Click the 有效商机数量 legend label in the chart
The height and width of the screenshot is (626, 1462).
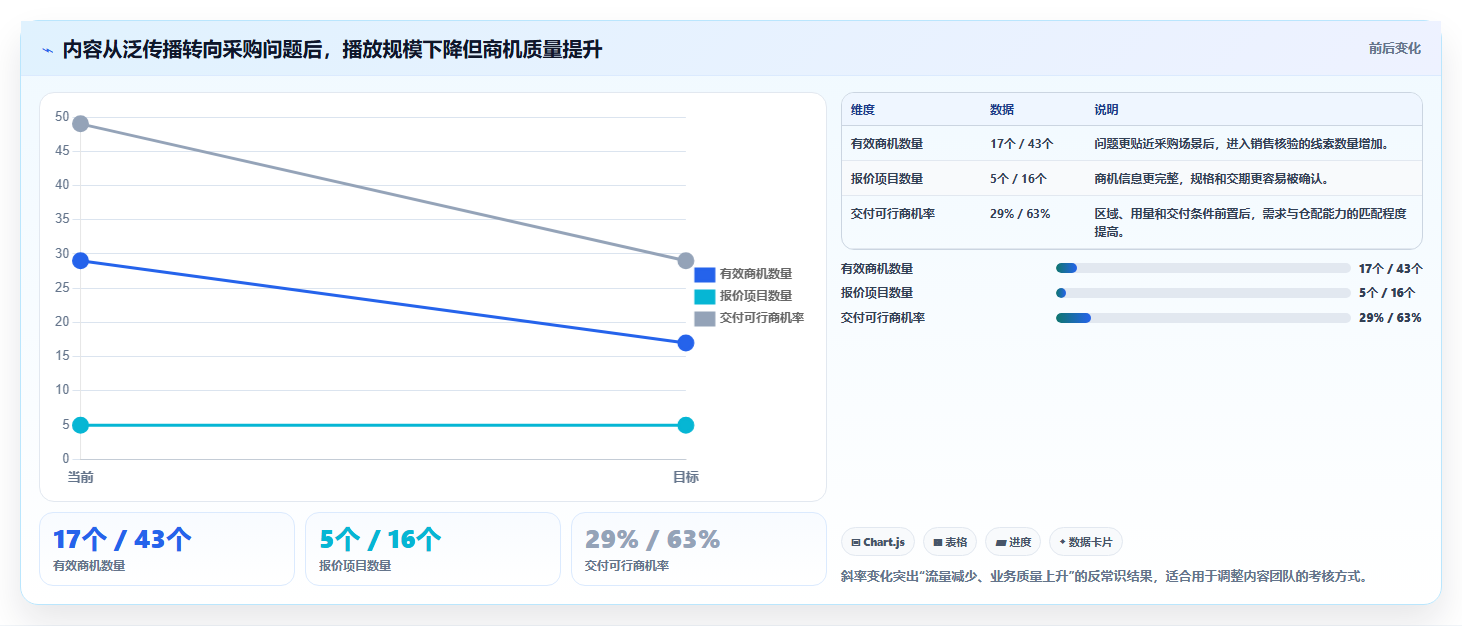point(756,274)
